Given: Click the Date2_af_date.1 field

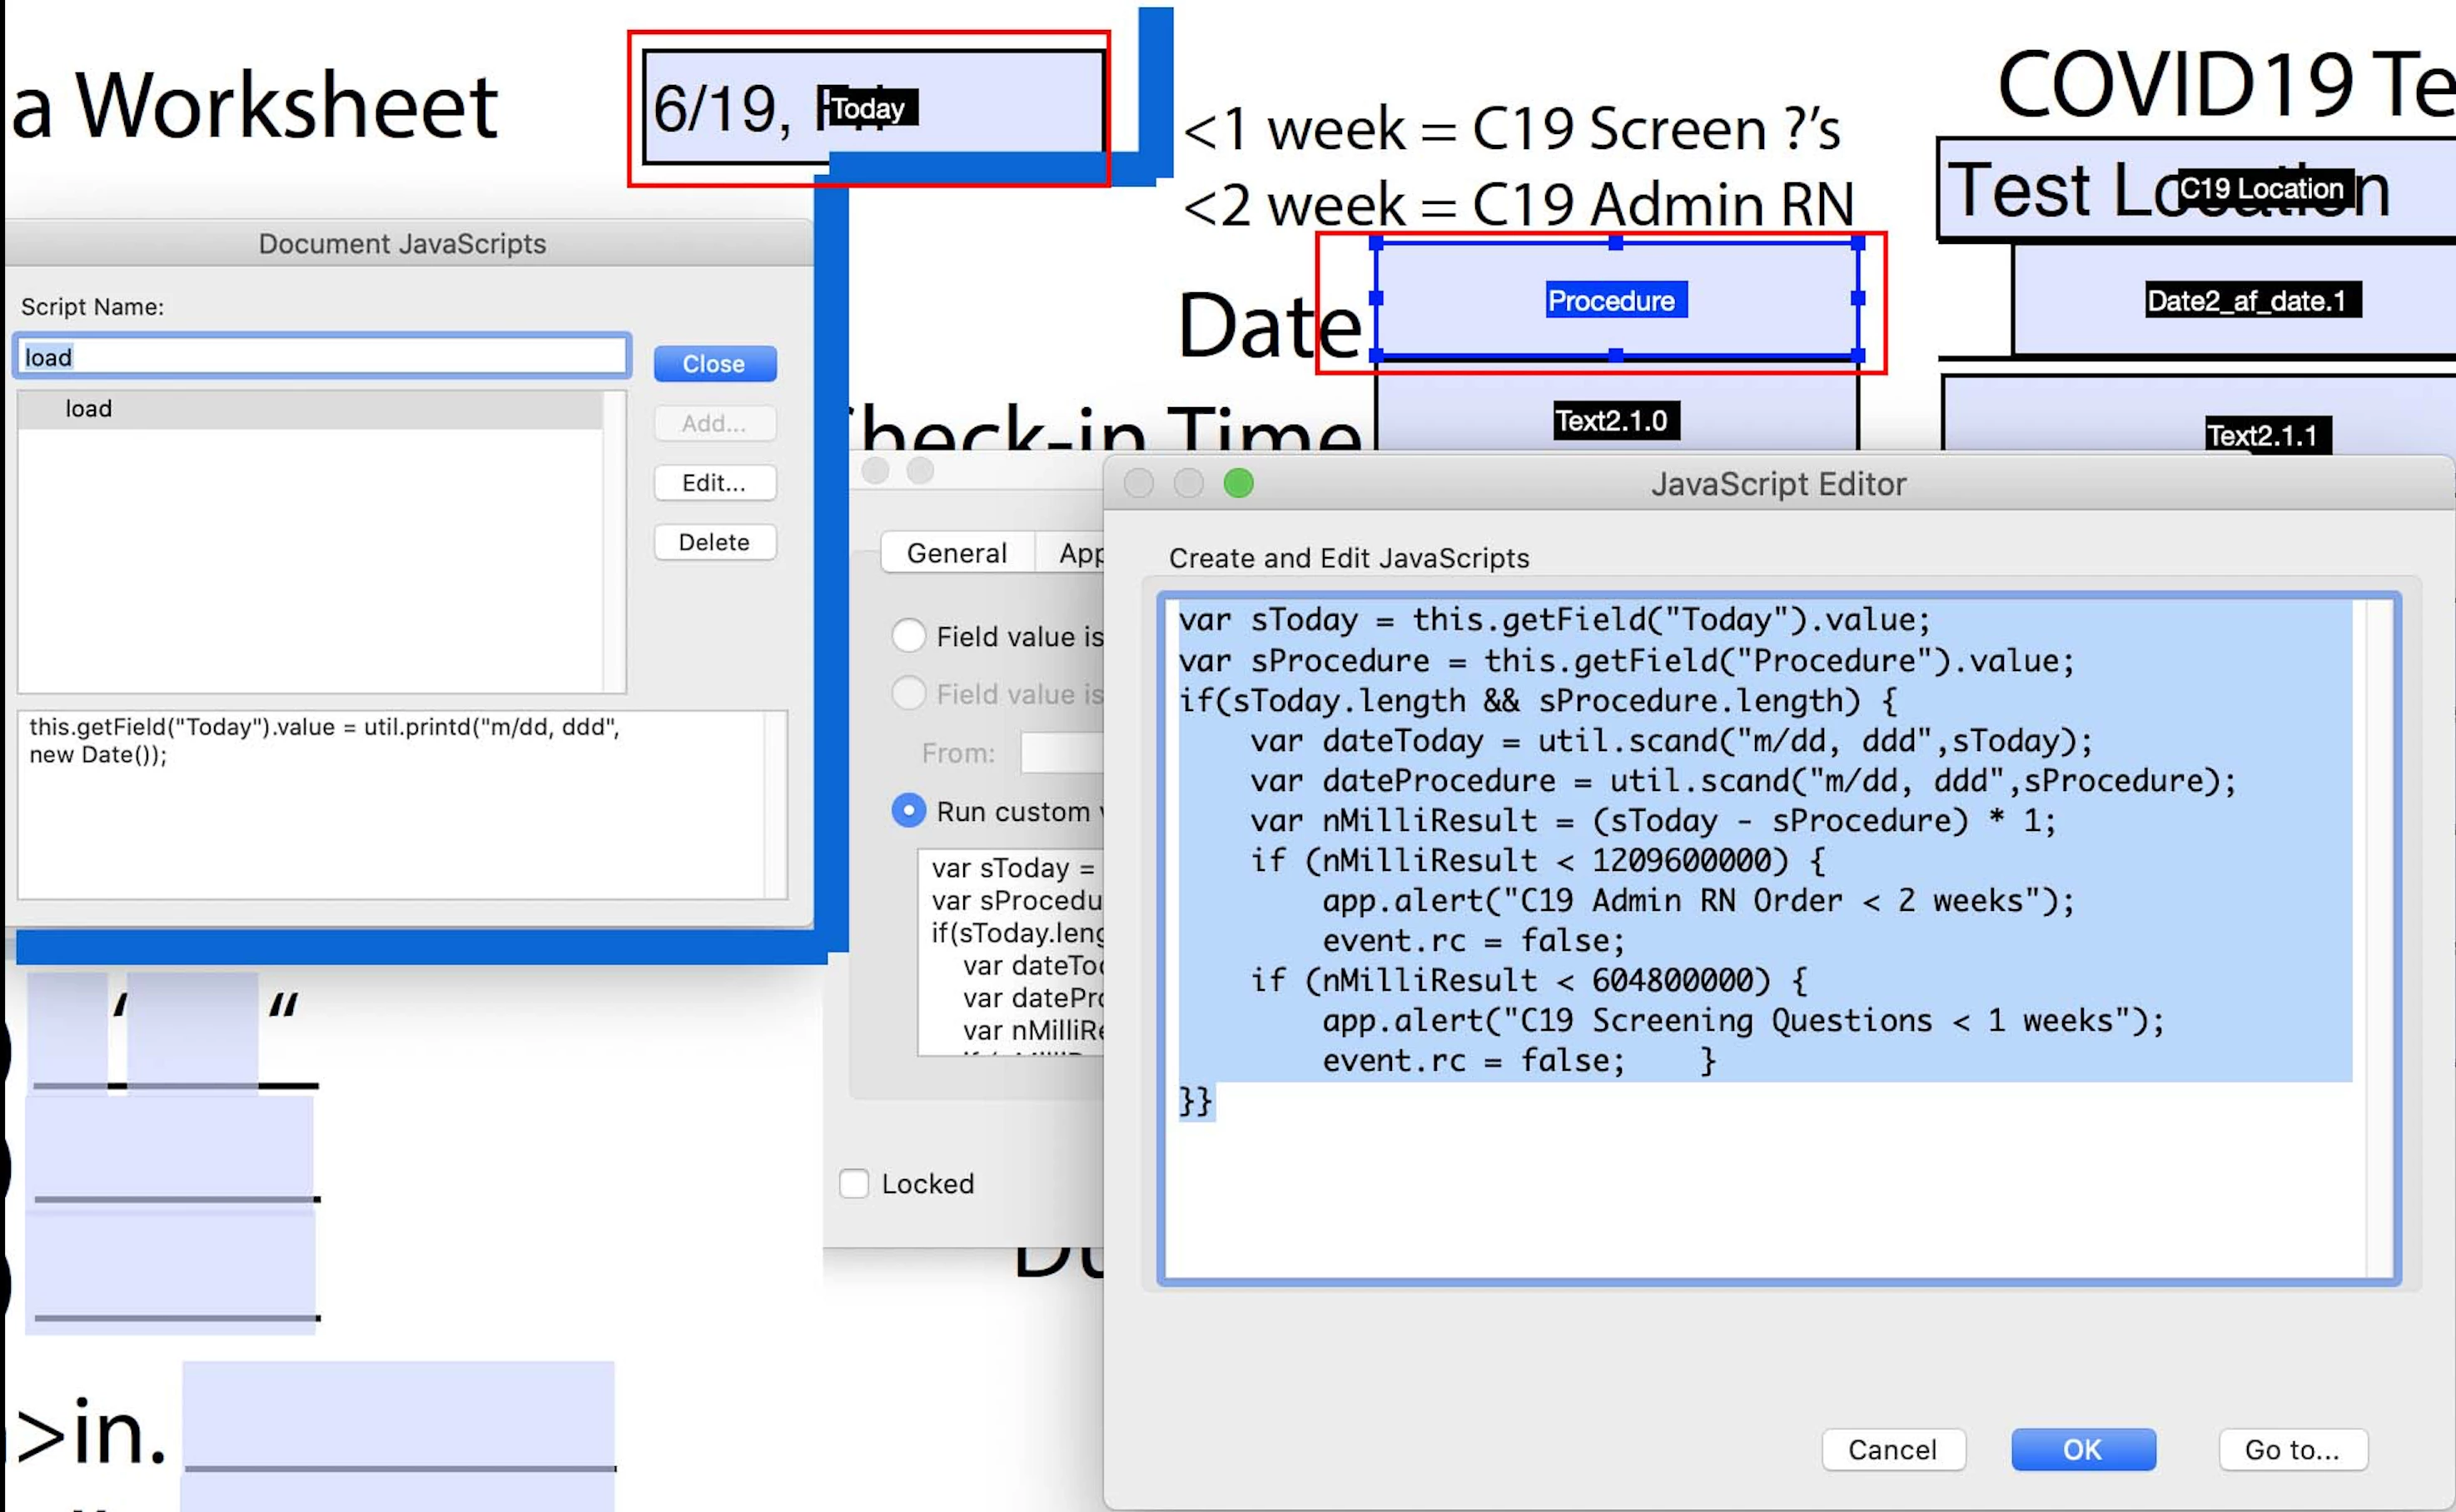Looking at the screenshot, I should click(x=2250, y=300).
